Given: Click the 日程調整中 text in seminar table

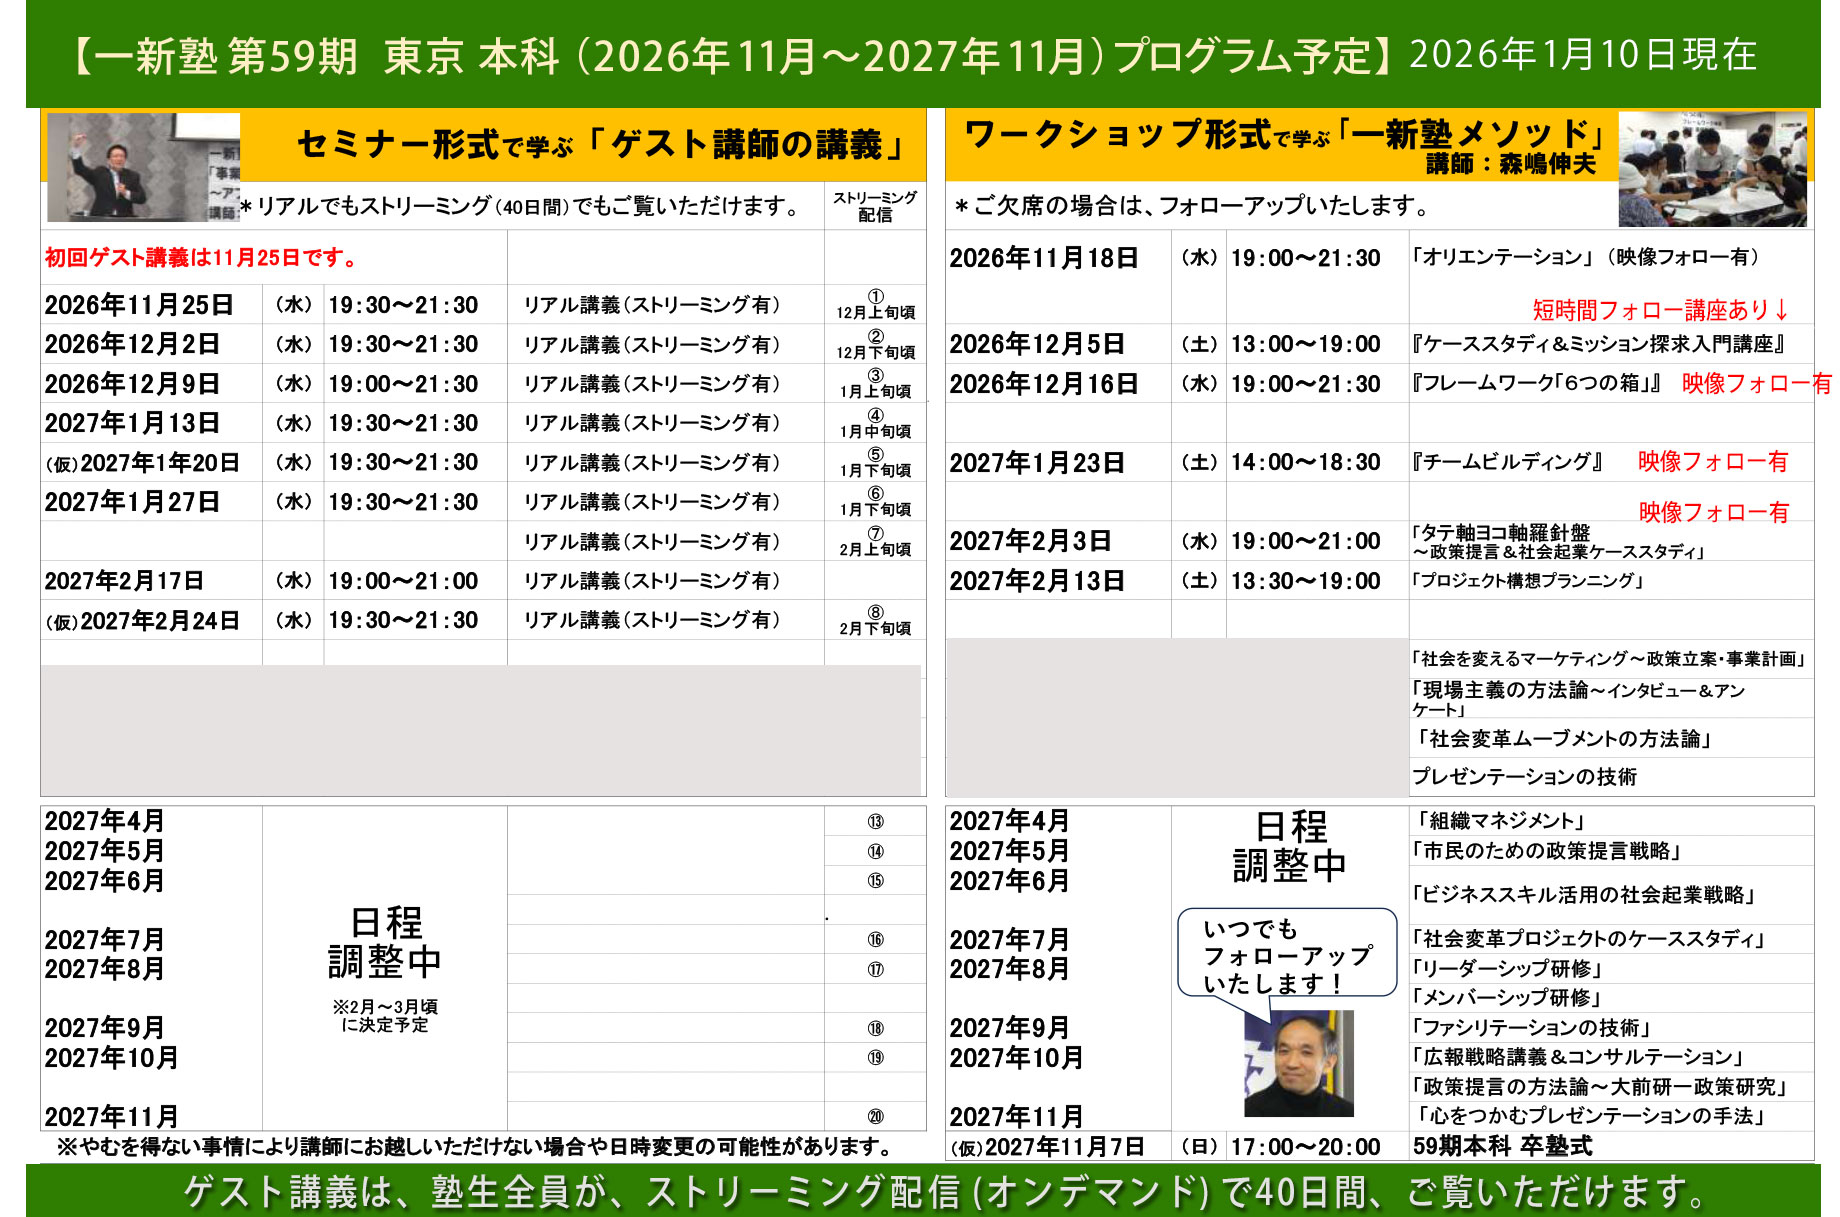Looking at the screenshot, I should tap(385, 942).
